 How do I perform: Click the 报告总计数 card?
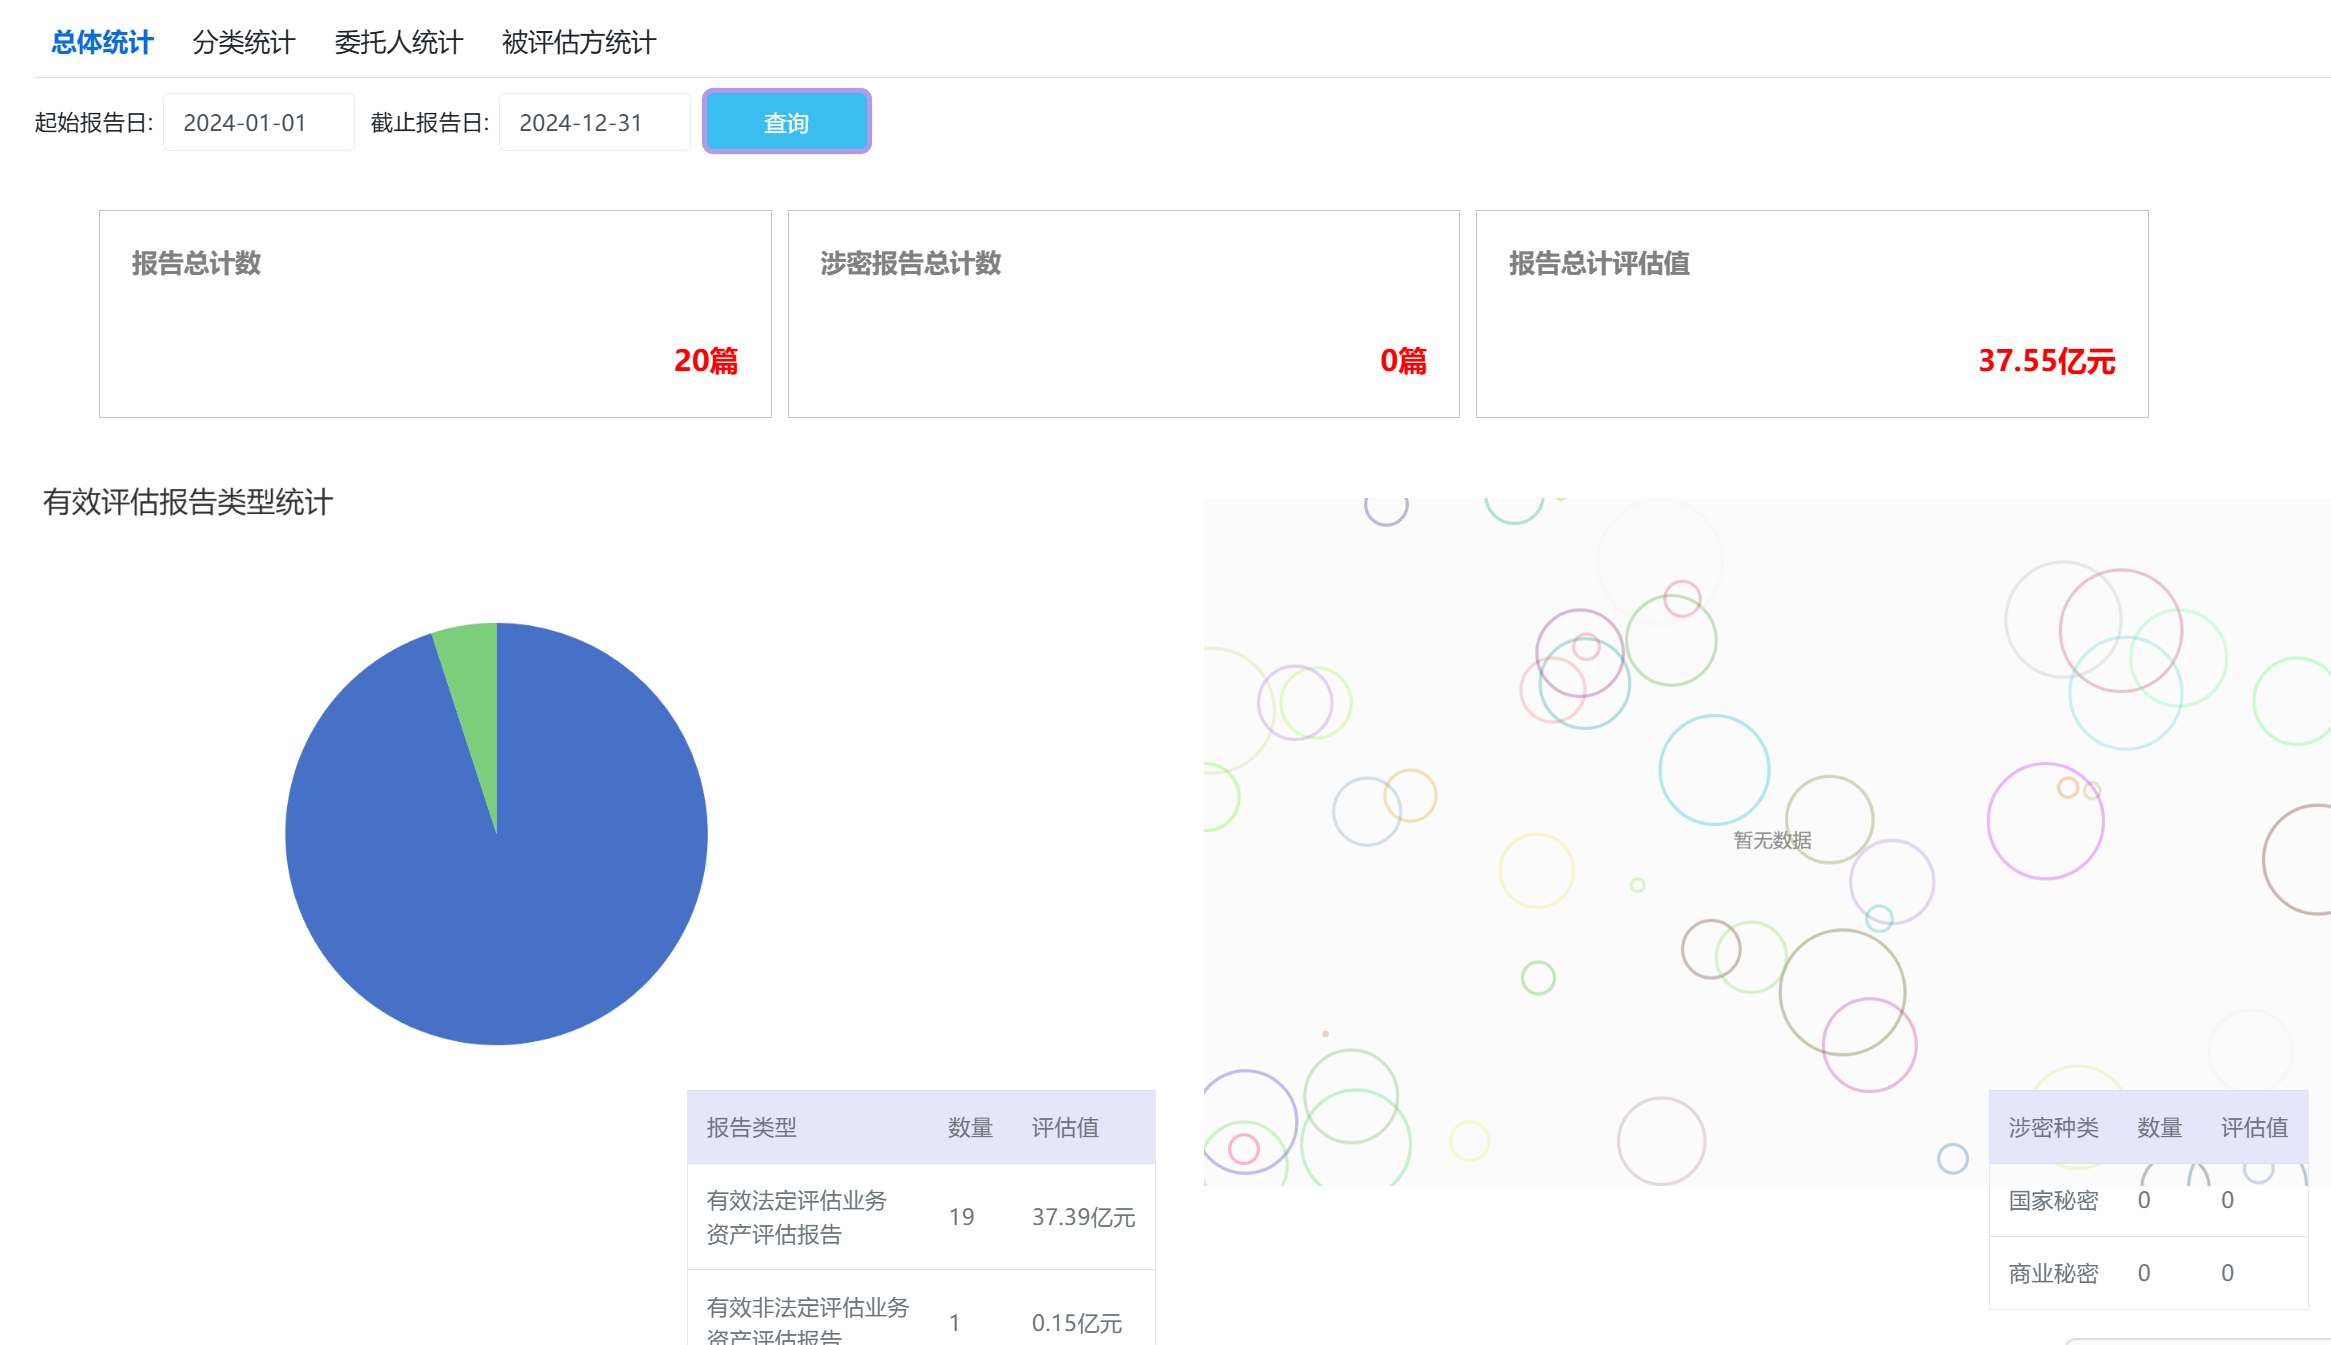click(x=435, y=313)
